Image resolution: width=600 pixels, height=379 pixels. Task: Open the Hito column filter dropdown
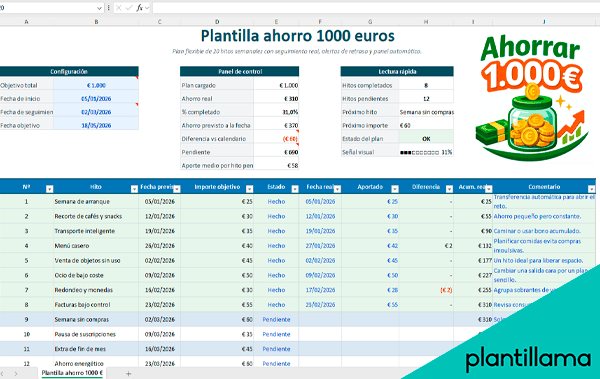[x=134, y=189]
